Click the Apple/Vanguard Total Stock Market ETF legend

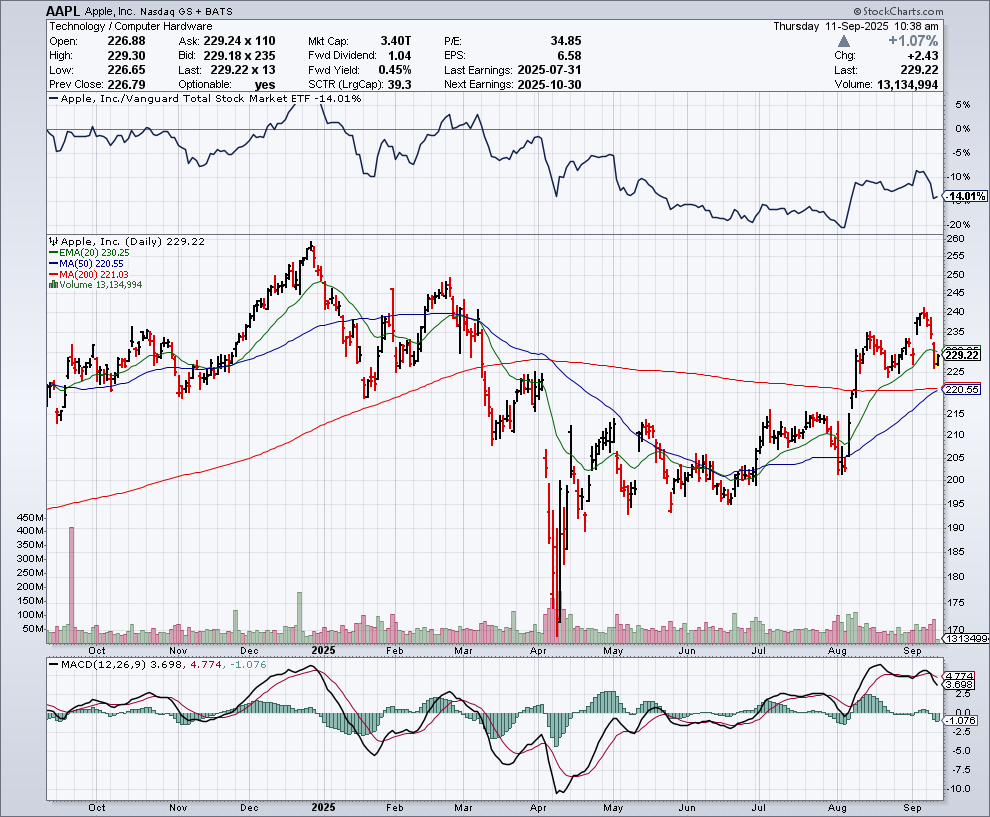(x=205, y=98)
